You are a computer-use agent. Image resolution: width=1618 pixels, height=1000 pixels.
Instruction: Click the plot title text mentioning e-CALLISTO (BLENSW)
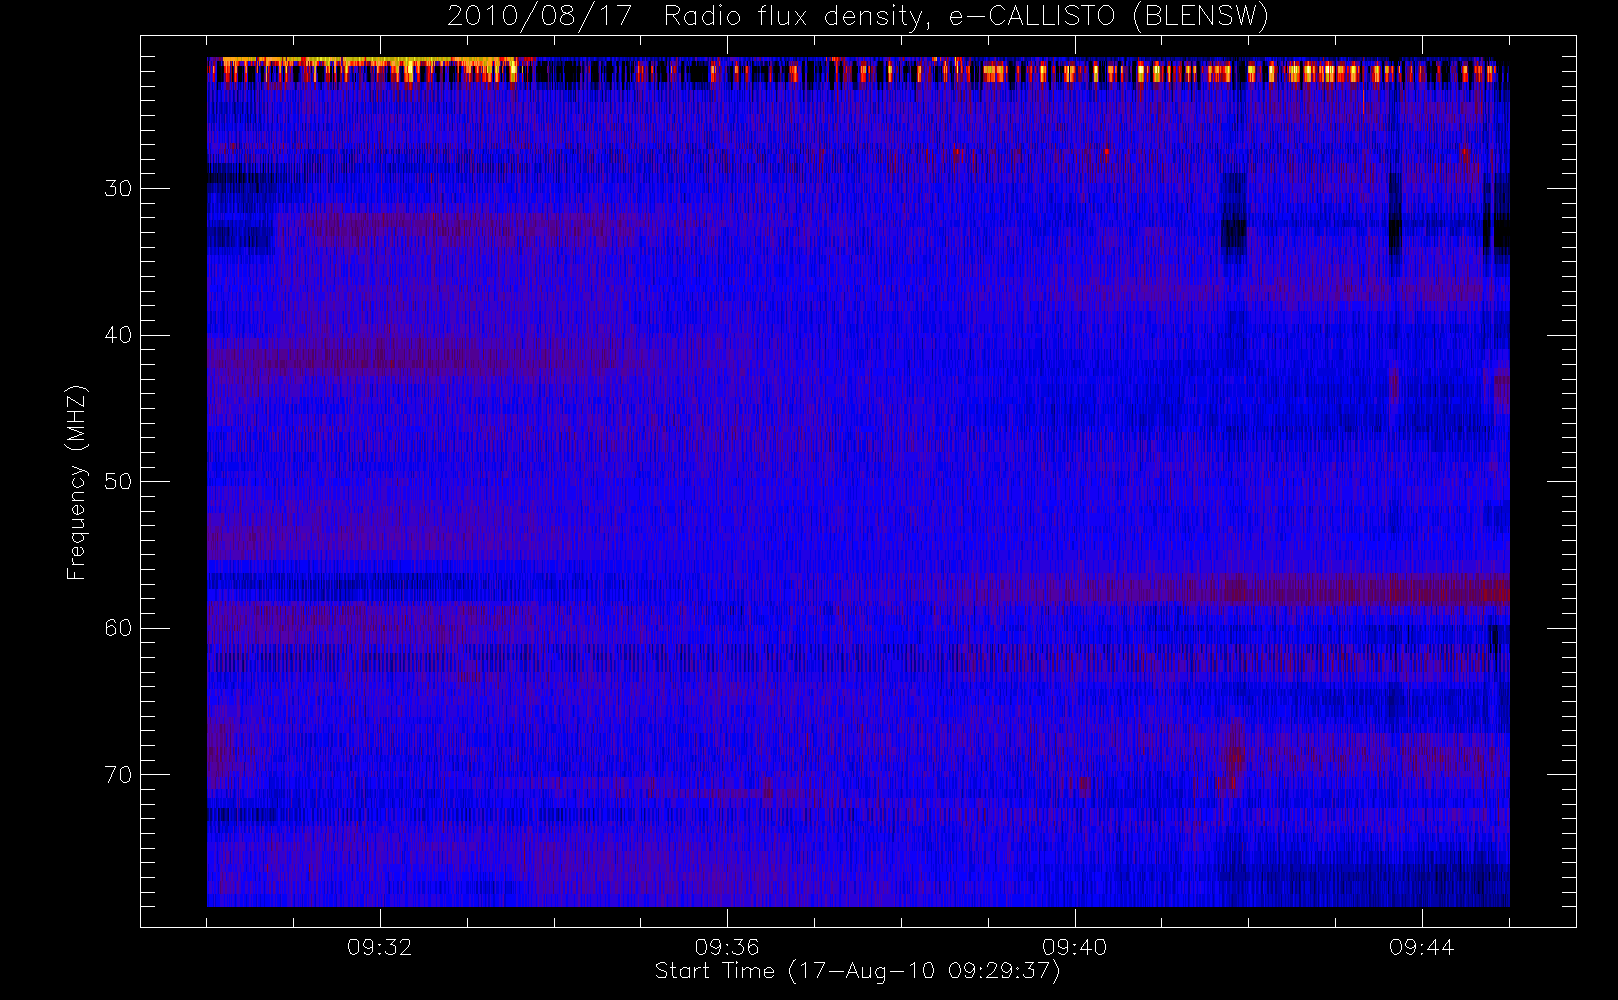coord(858,17)
